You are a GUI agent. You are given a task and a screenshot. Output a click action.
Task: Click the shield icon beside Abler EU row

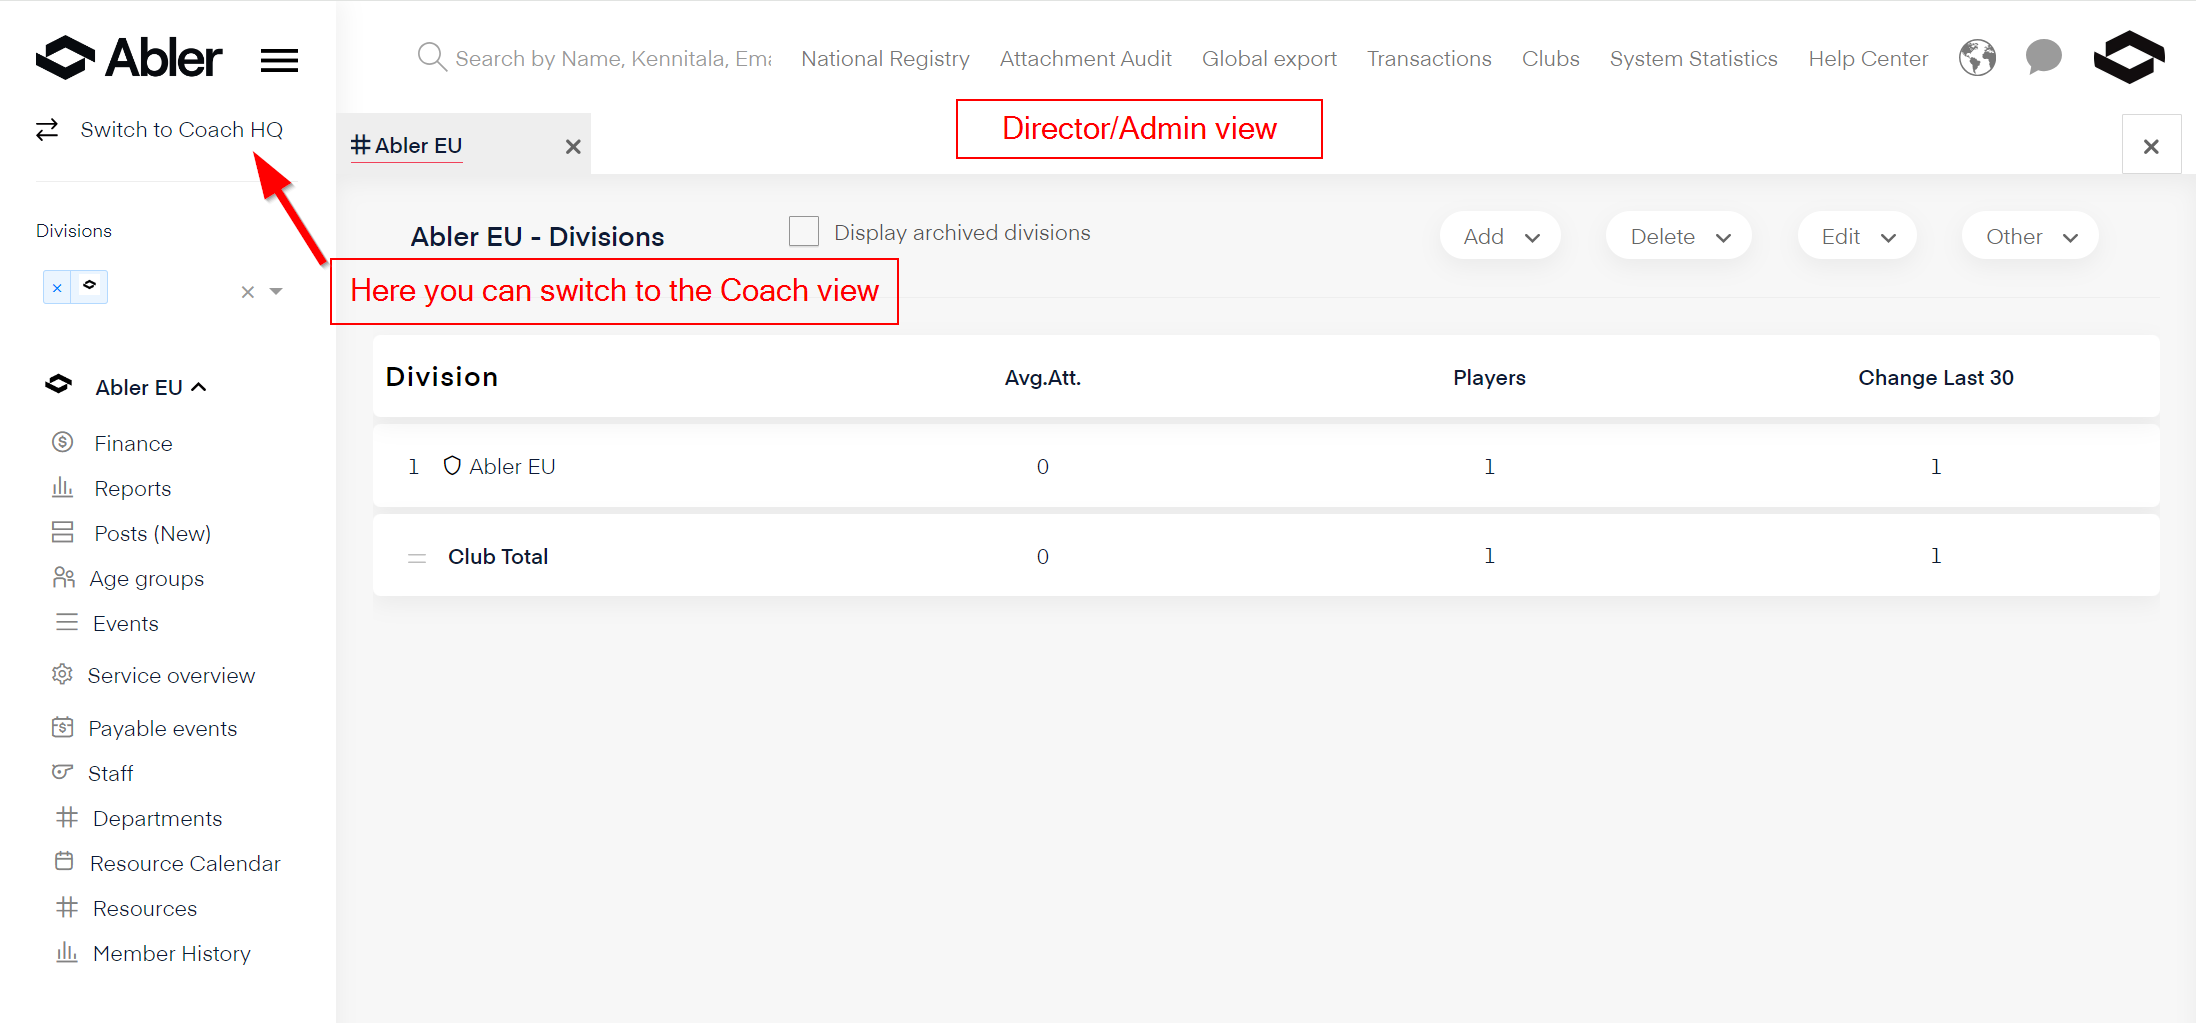click(x=452, y=466)
